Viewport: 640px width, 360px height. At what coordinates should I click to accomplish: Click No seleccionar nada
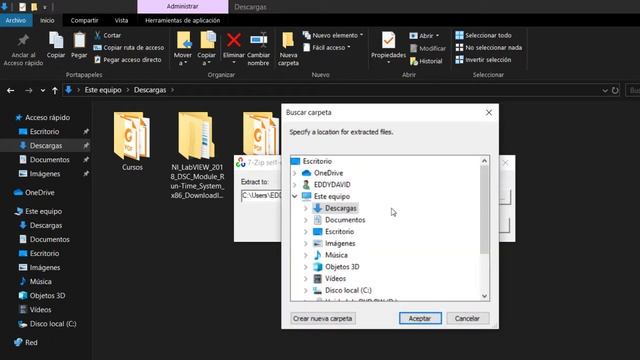(x=489, y=48)
